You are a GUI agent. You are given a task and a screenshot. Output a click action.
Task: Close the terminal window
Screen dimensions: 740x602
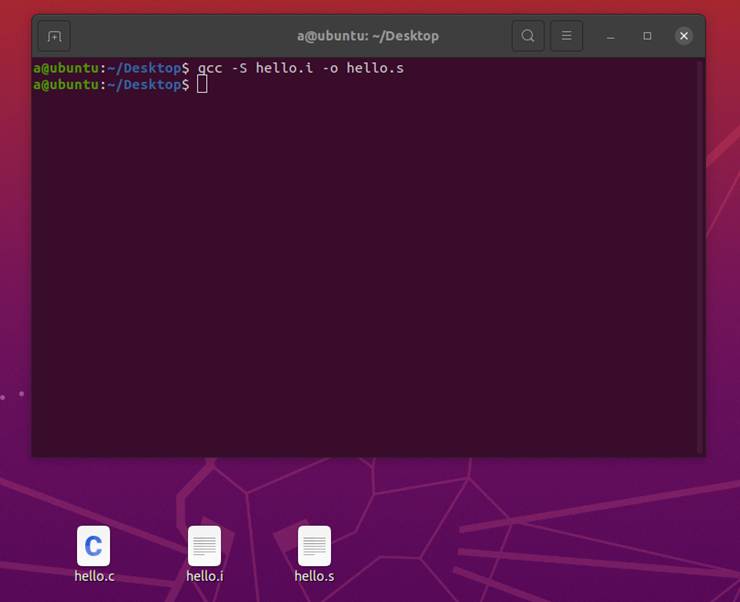(x=683, y=36)
